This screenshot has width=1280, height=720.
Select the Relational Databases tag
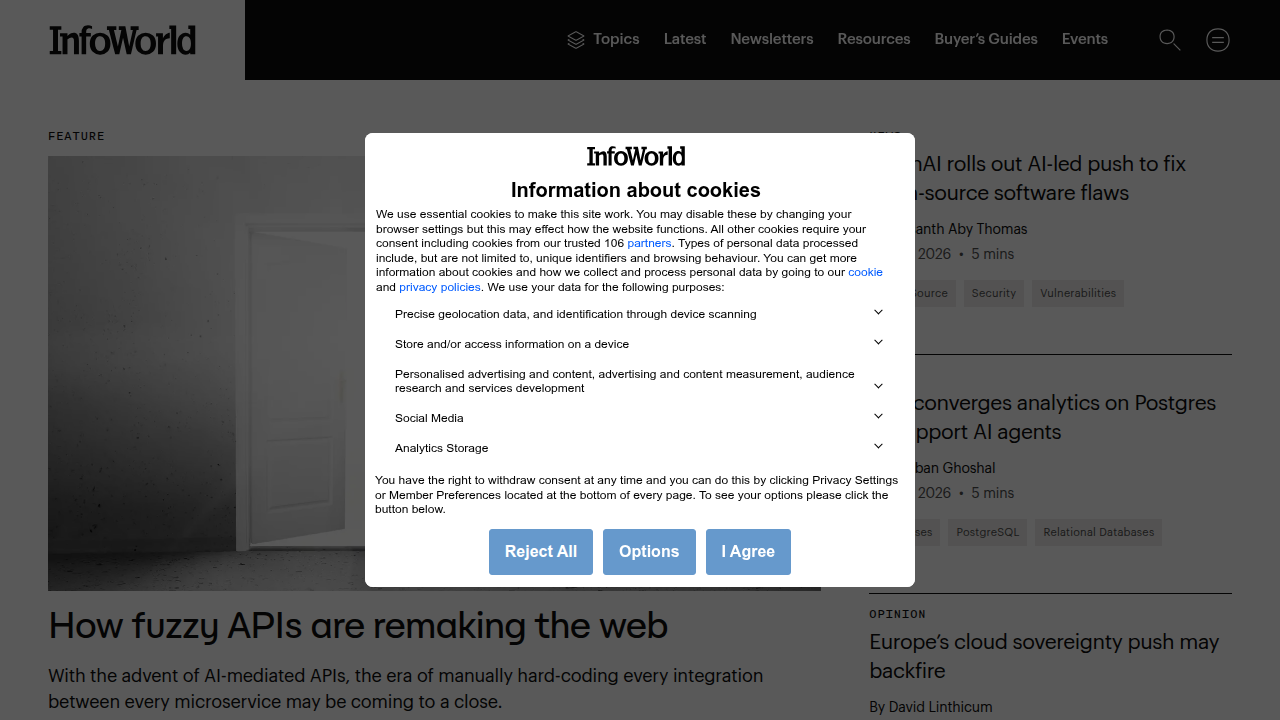click(x=1099, y=532)
